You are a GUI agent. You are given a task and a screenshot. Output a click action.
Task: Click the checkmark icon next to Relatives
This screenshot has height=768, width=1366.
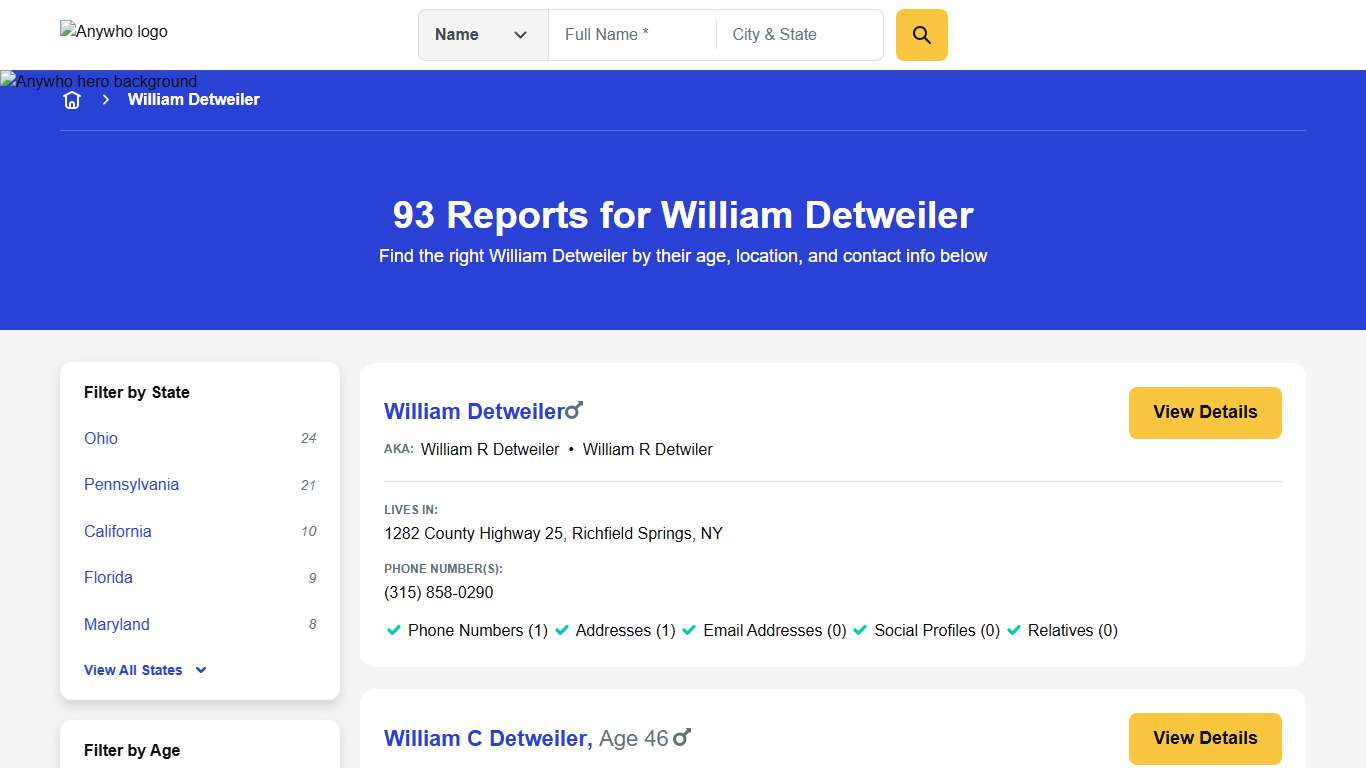coord(1013,631)
